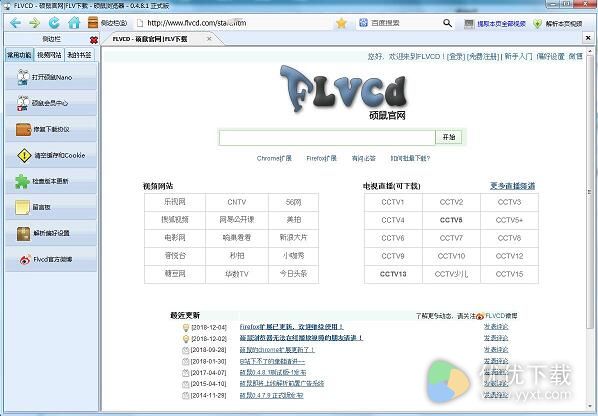Select CCTV5+ live channel

coord(509,220)
